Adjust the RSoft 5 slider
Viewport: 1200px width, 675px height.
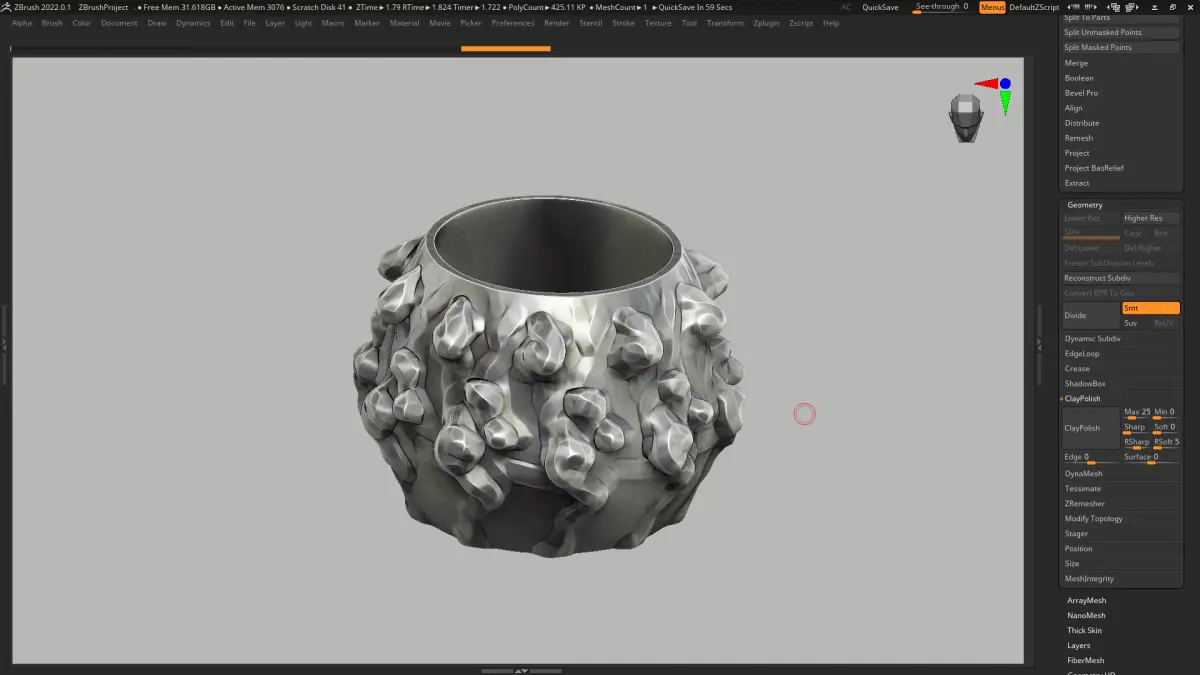(x=1166, y=442)
